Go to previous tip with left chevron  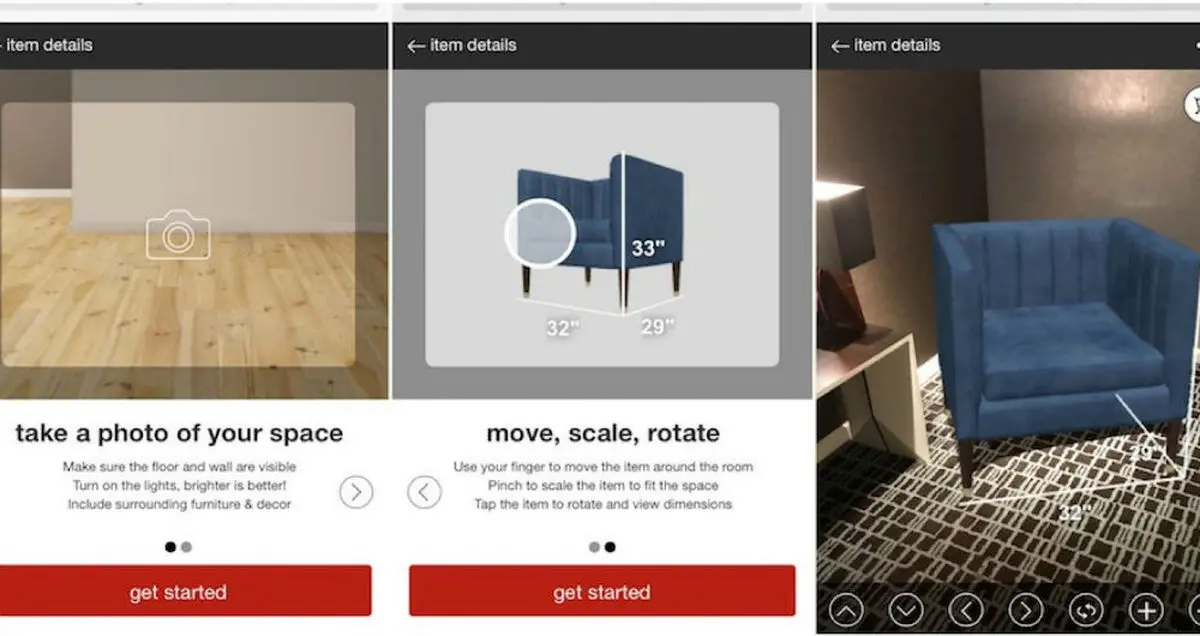[x=424, y=492]
